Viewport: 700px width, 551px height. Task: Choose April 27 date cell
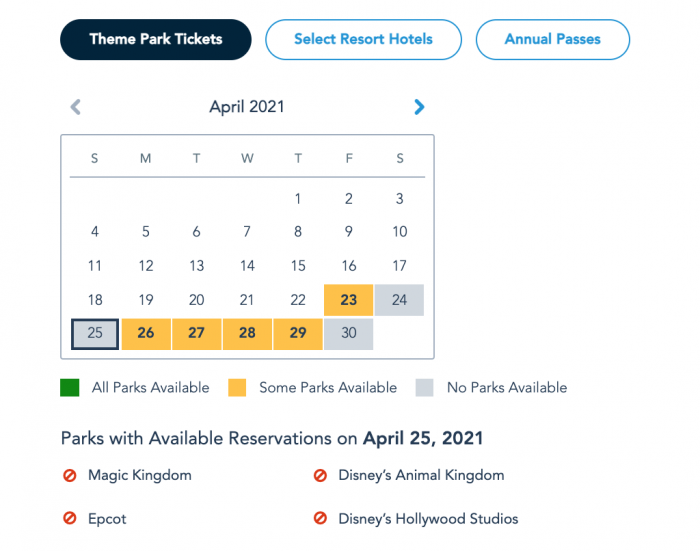(196, 333)
